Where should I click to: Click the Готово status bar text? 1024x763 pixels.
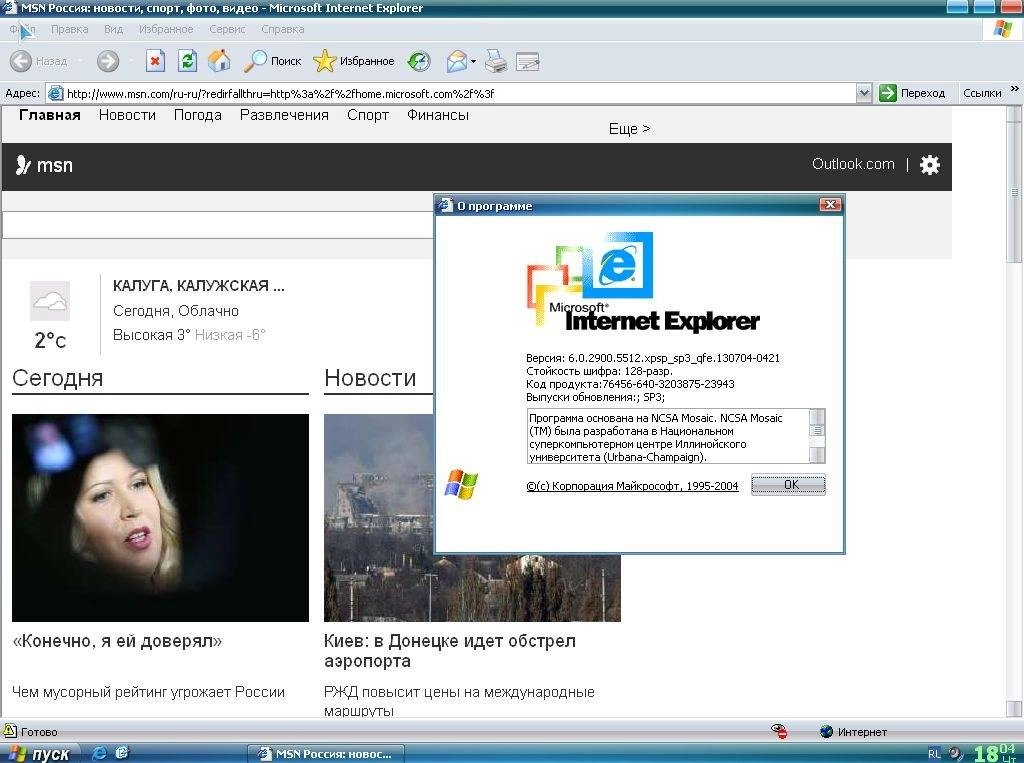click(39, 732)
